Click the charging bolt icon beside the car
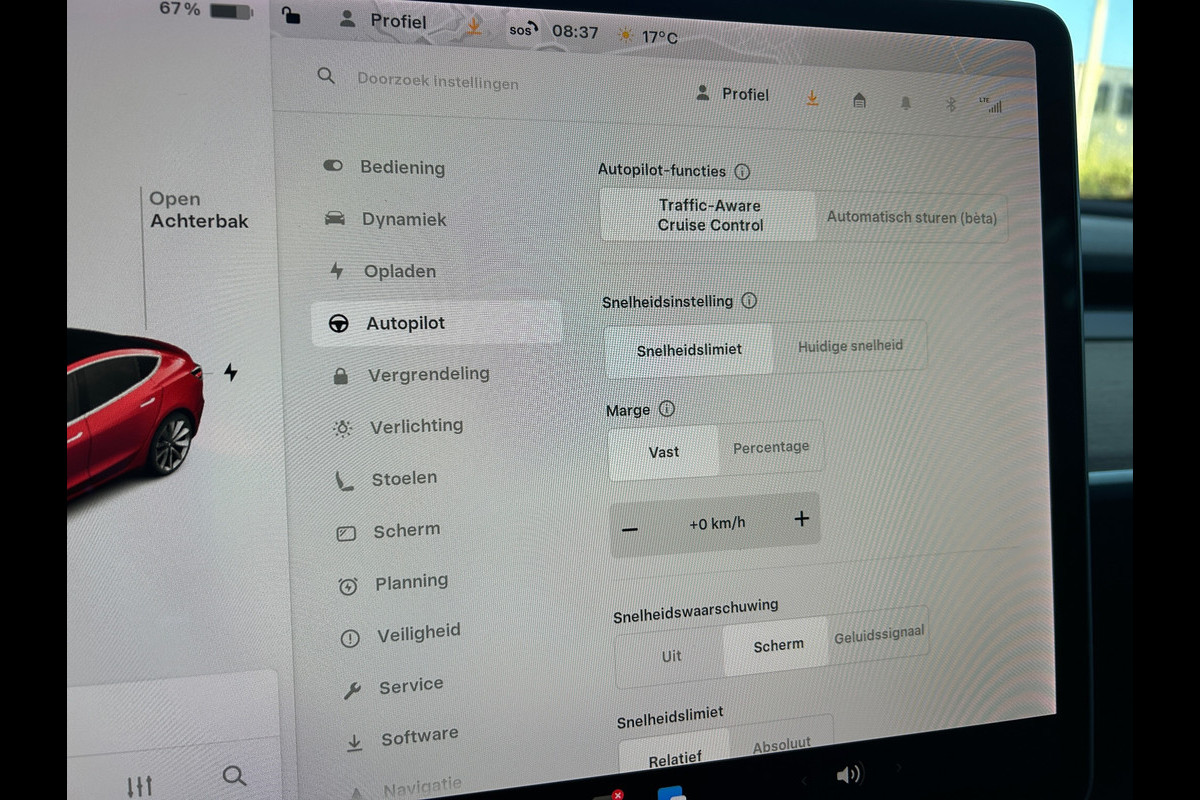The image size is (1200, 800). [231, 373]
